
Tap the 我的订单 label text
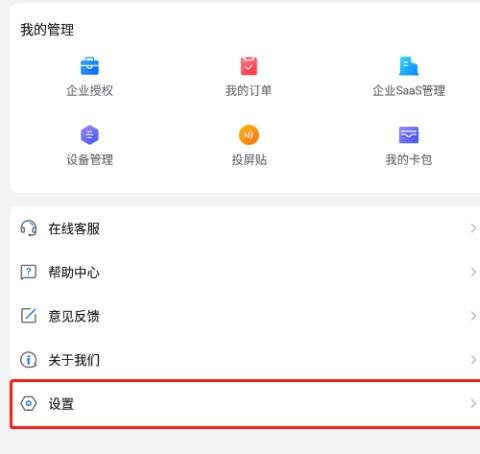249,91
